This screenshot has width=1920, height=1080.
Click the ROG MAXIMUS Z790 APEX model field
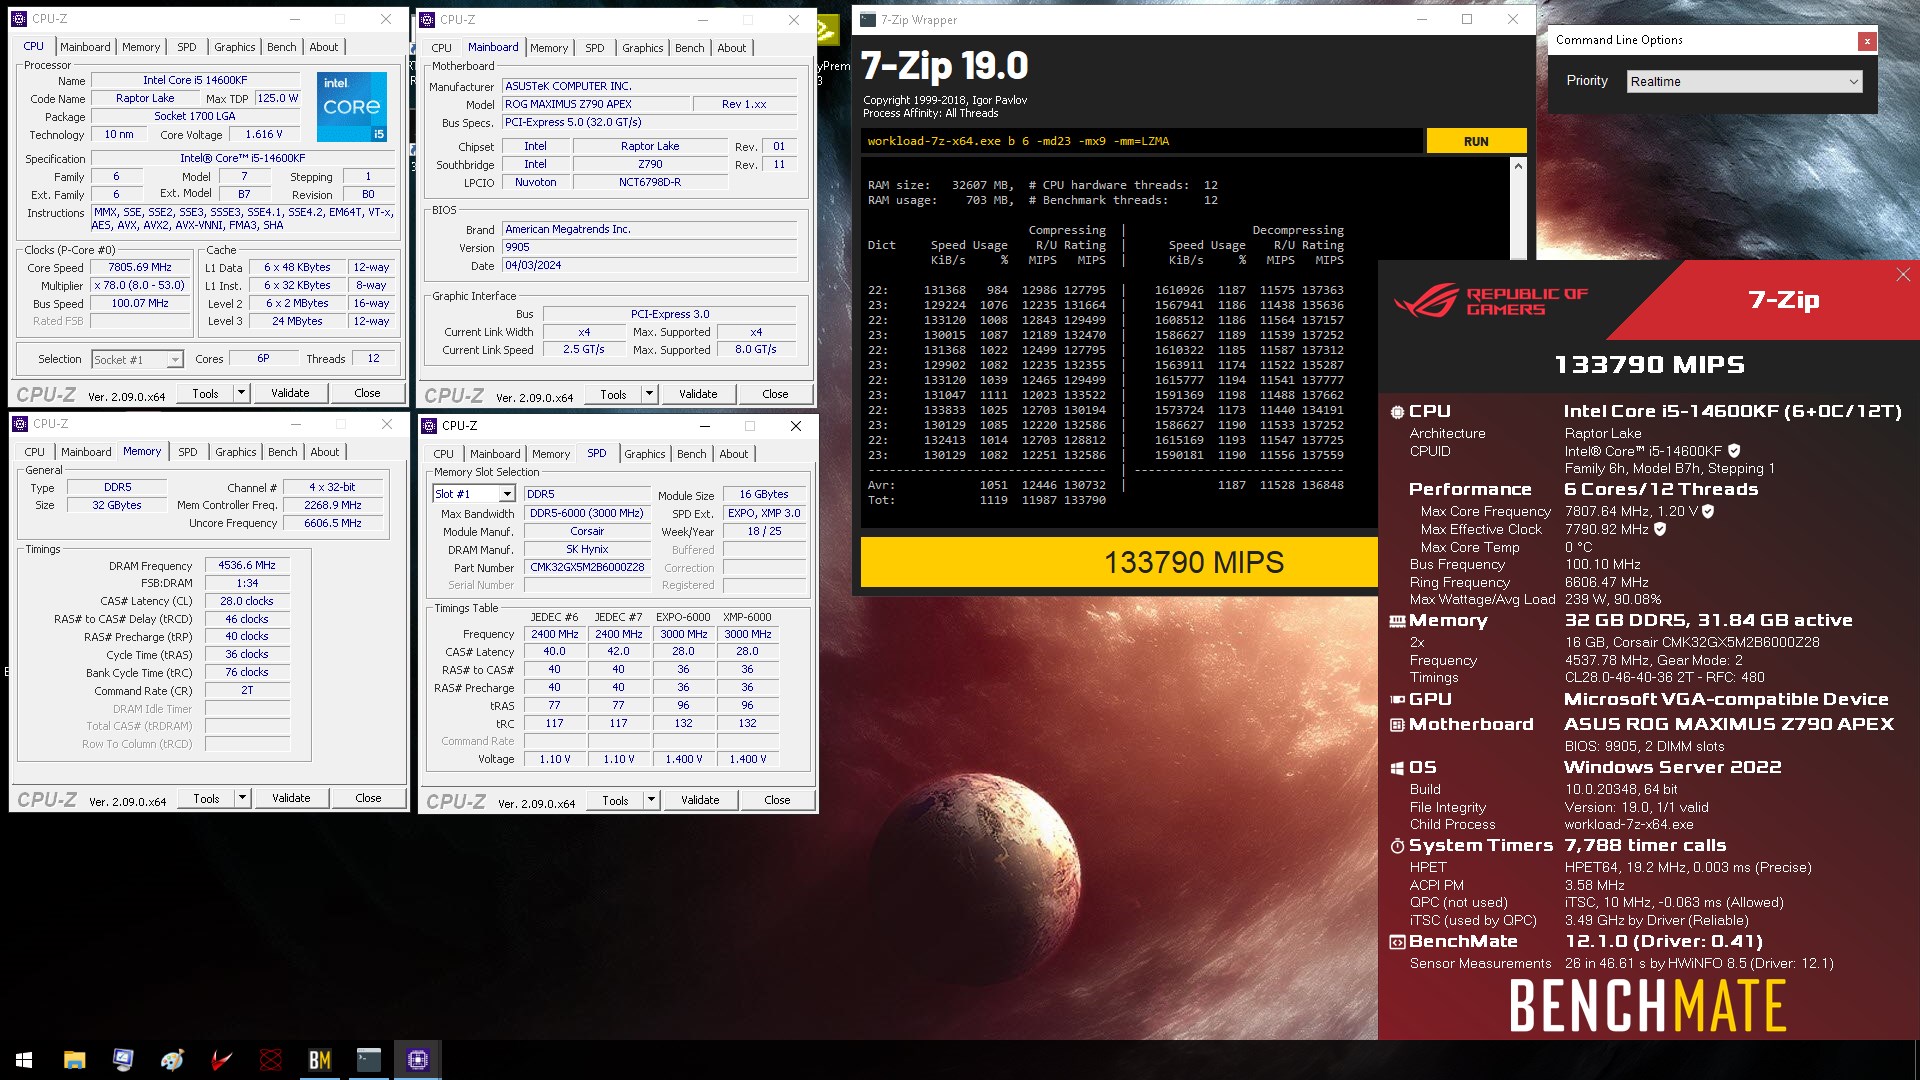(x=596, y=104)
